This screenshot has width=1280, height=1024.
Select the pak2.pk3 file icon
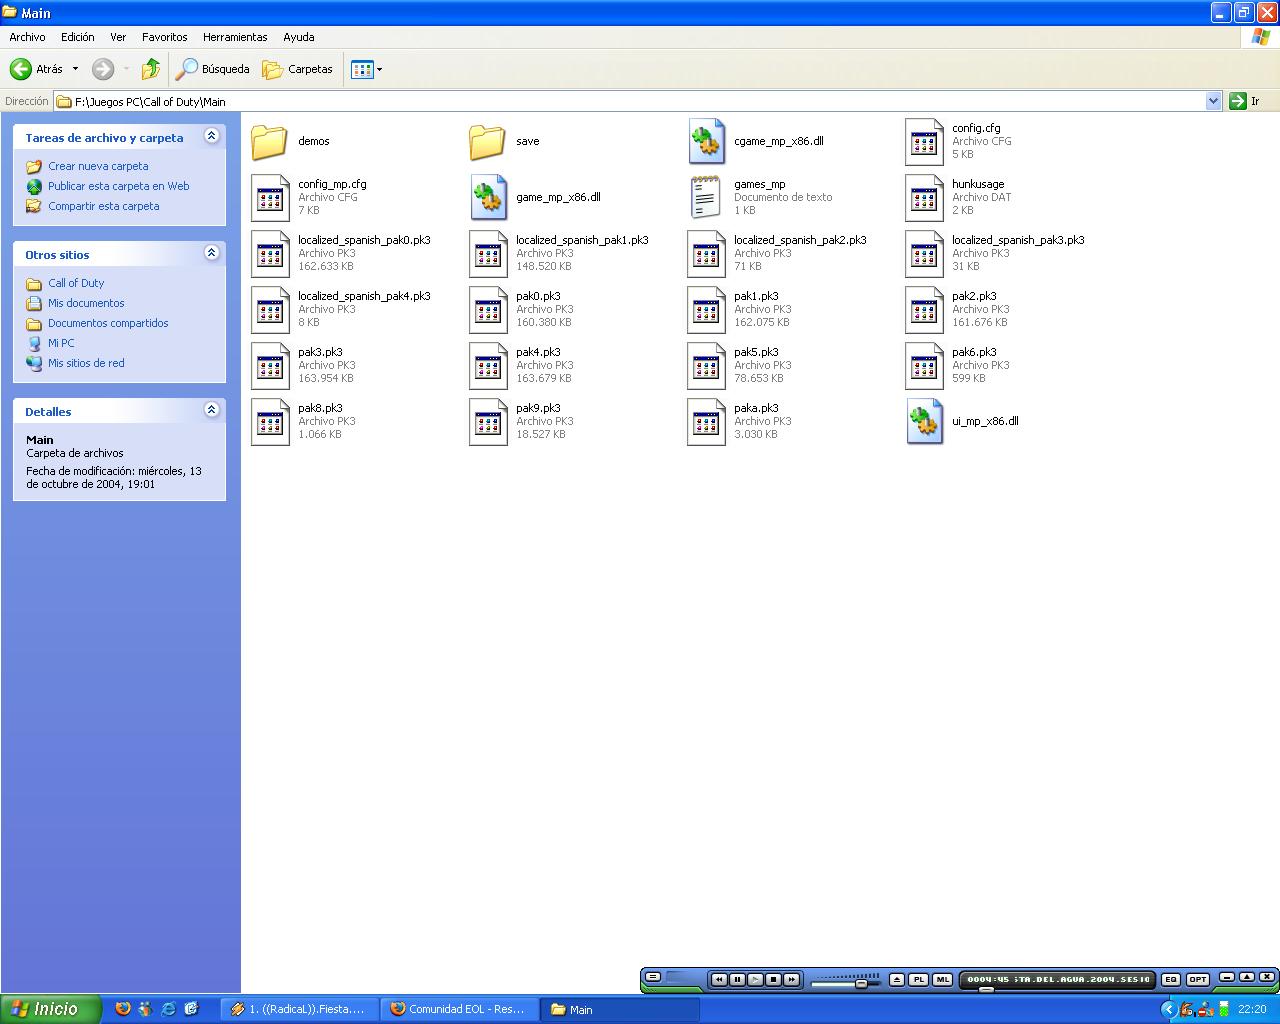[924, 310]
